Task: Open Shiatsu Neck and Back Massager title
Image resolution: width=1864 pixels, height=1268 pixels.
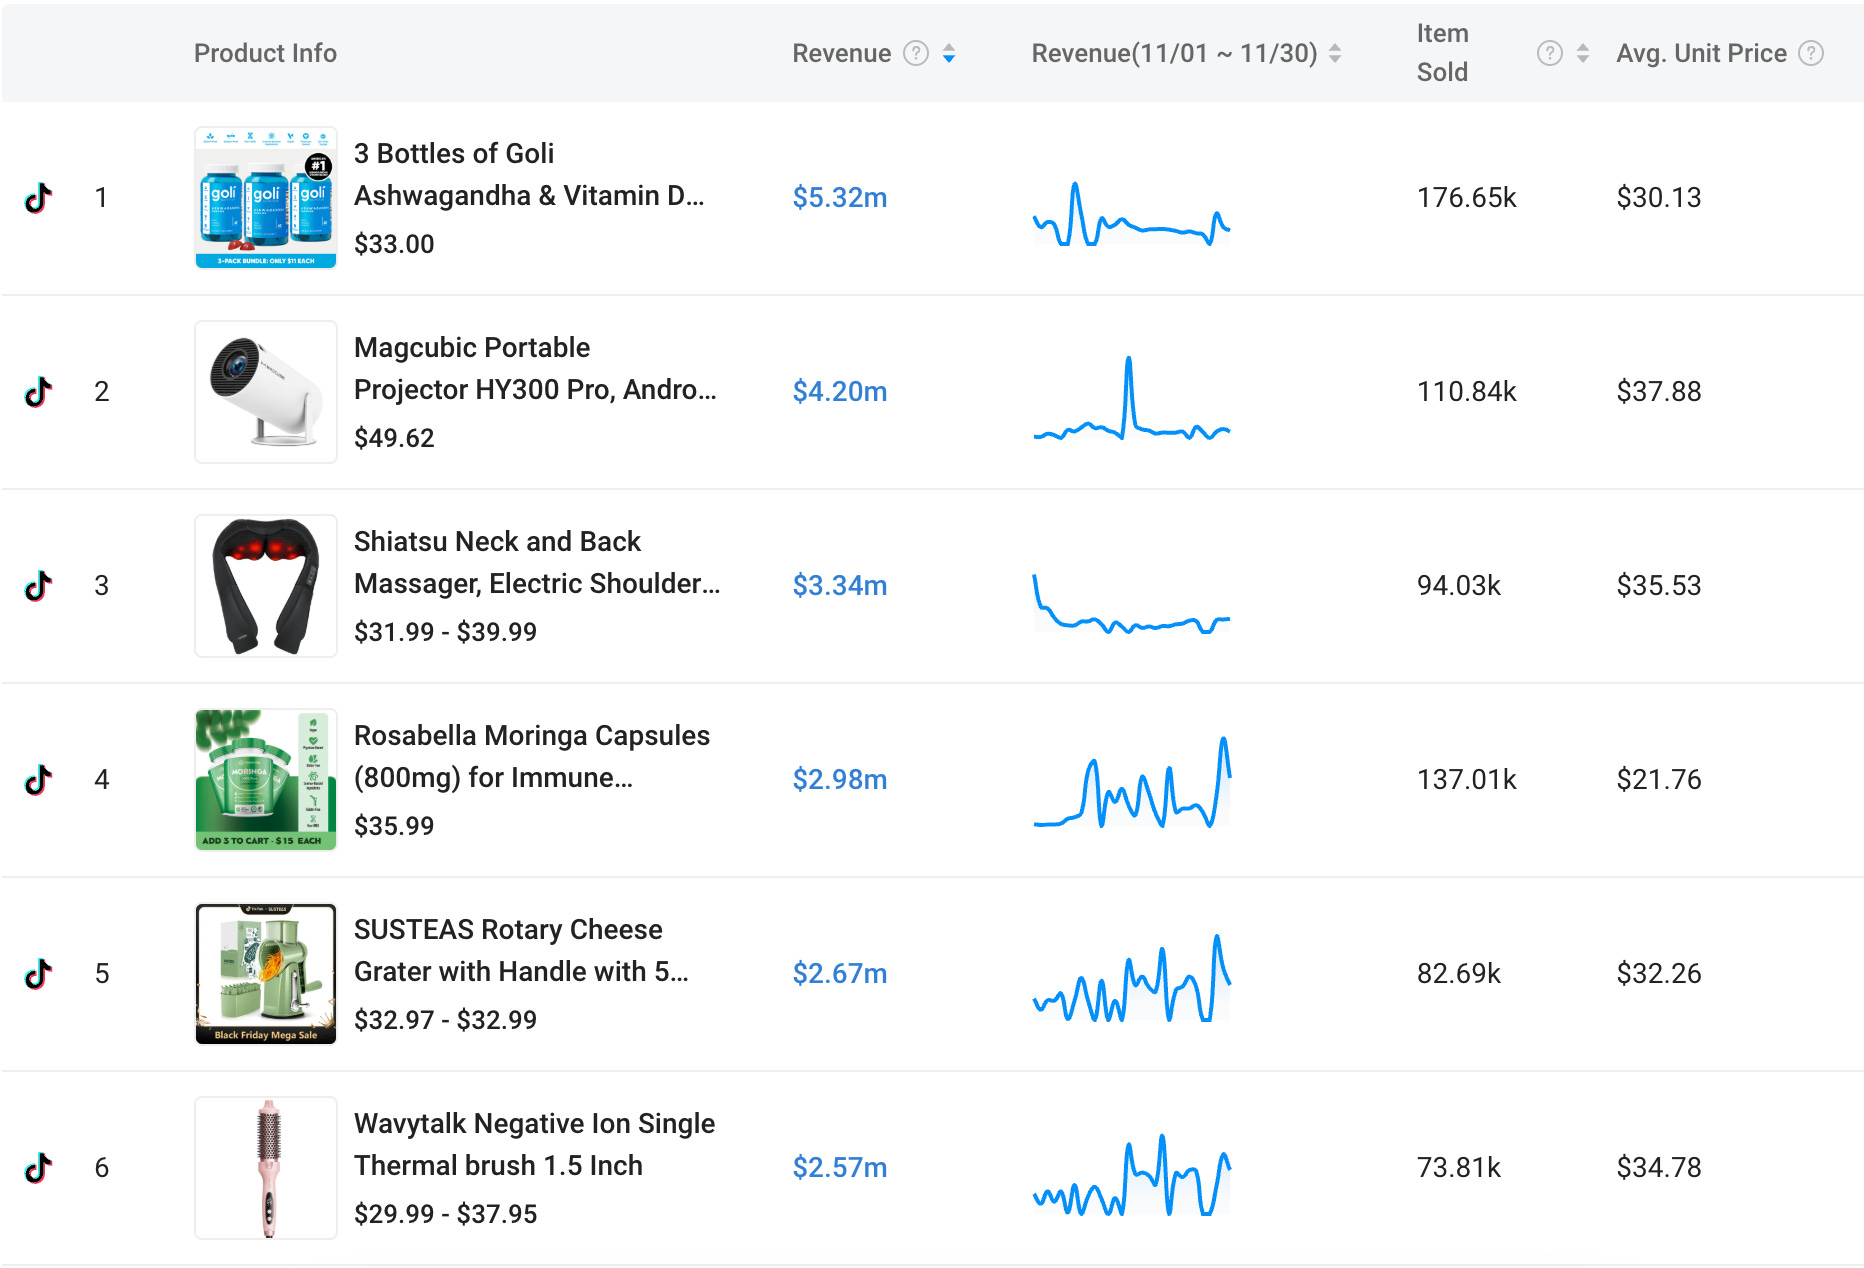Action: (x=537, y=562)
